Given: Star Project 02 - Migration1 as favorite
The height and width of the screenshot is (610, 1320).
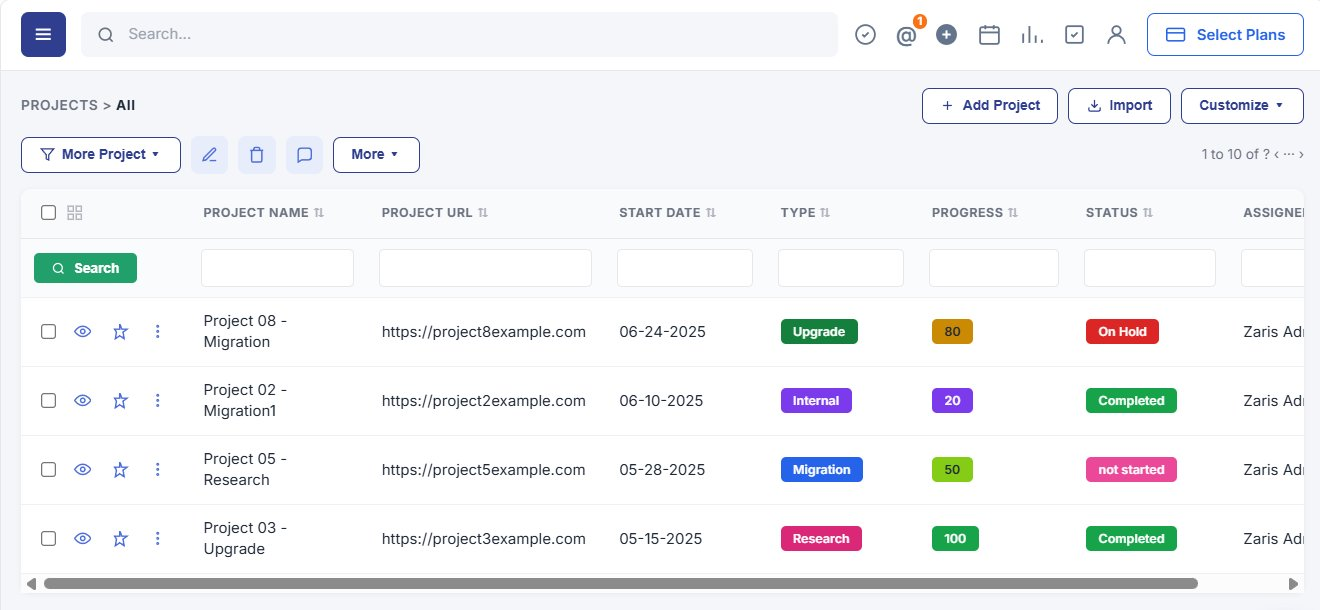Looking at the screenshot, I should (x=120, y=401).
